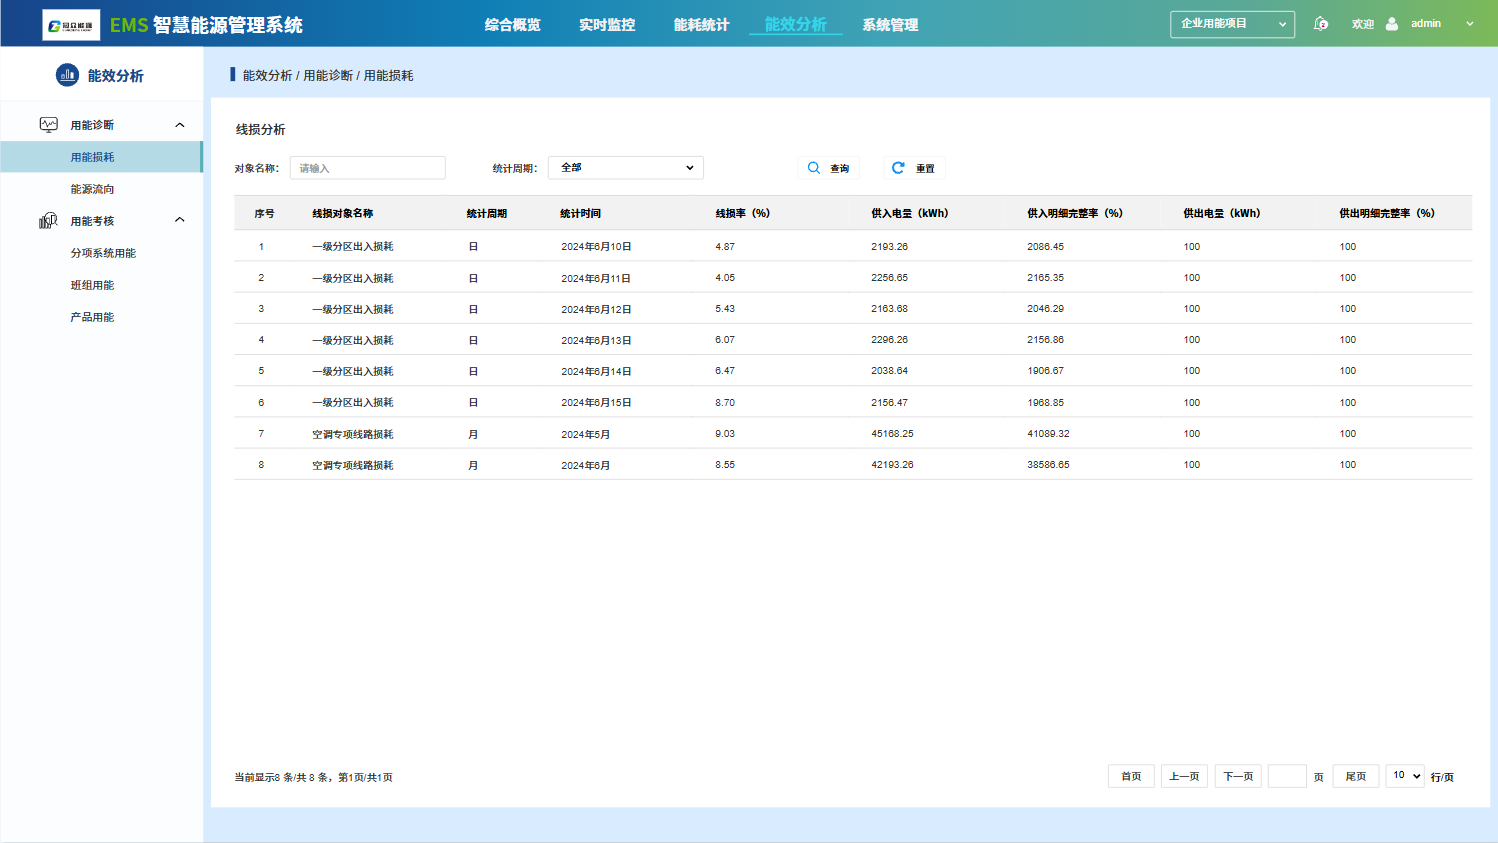Screen dimensions: 1498x843
Task: Open the 能耗统计 top menu
Action: [x=701, y=25]
